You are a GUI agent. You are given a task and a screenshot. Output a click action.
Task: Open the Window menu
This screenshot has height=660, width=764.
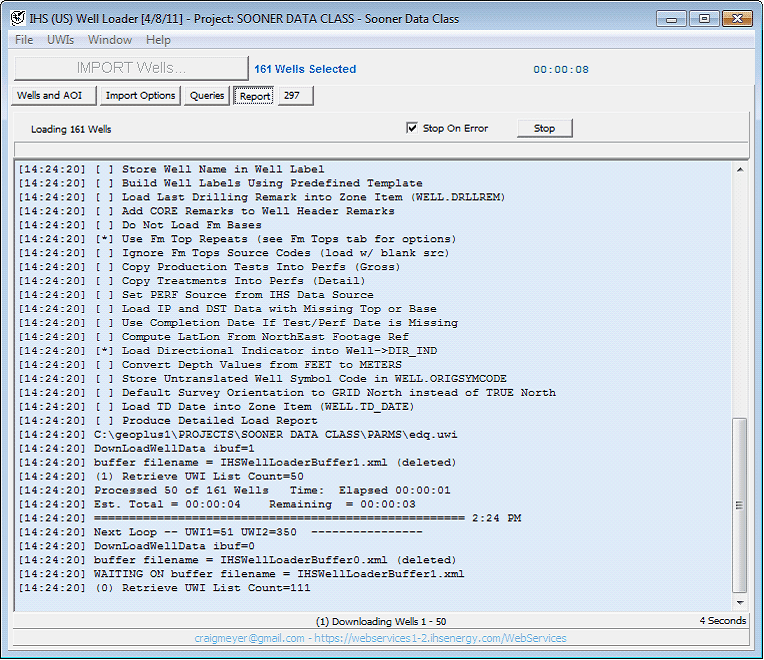(109, 40)
